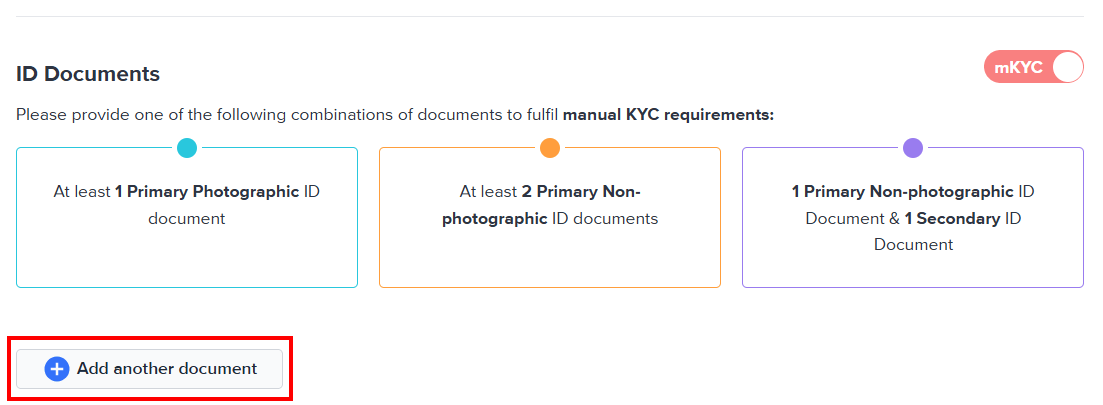Click the purple circle marker
The height and width of the screenshot is (405, 1103).
913,148
